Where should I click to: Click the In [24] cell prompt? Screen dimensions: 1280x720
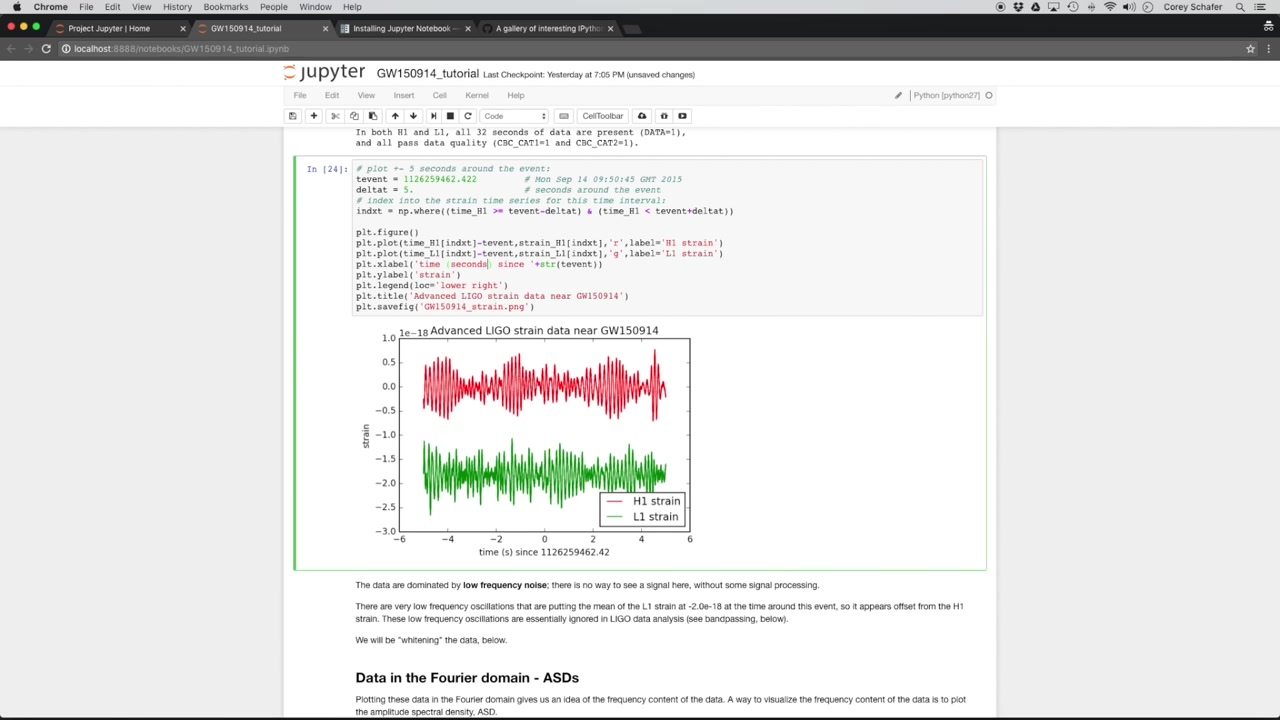pos(327,169)
